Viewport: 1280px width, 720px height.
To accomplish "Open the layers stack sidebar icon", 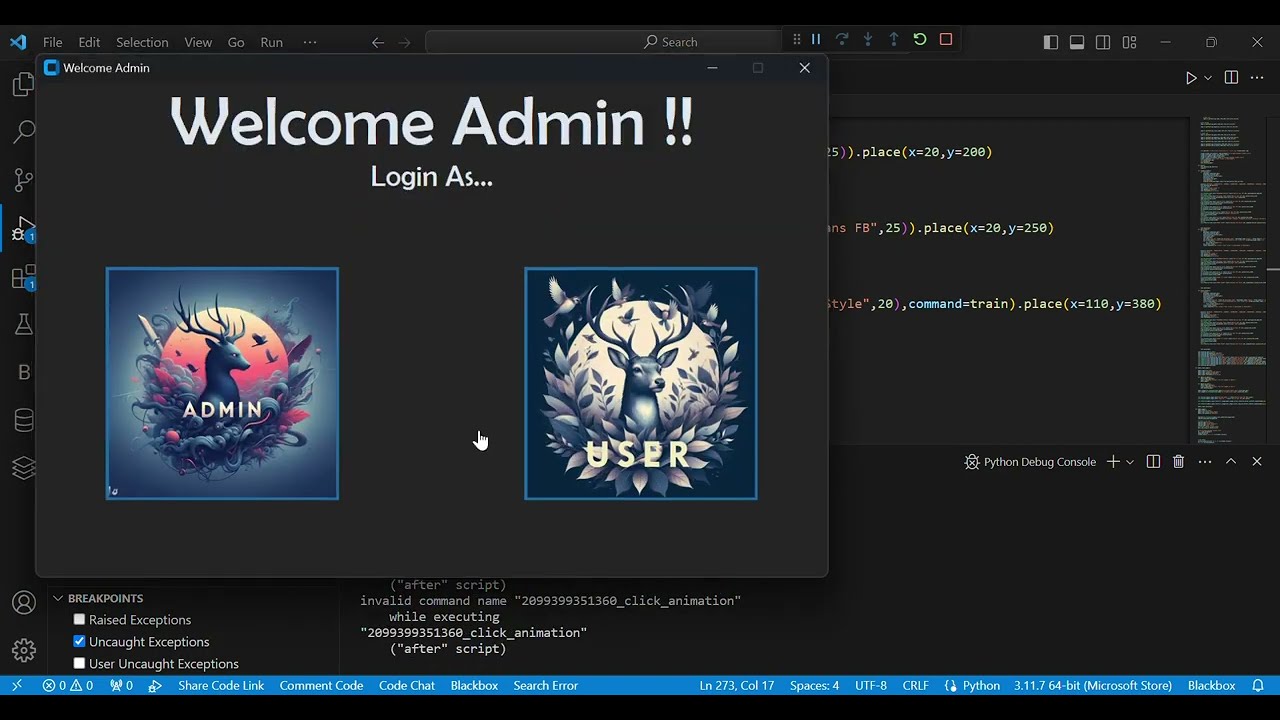I will coord(23,468).
